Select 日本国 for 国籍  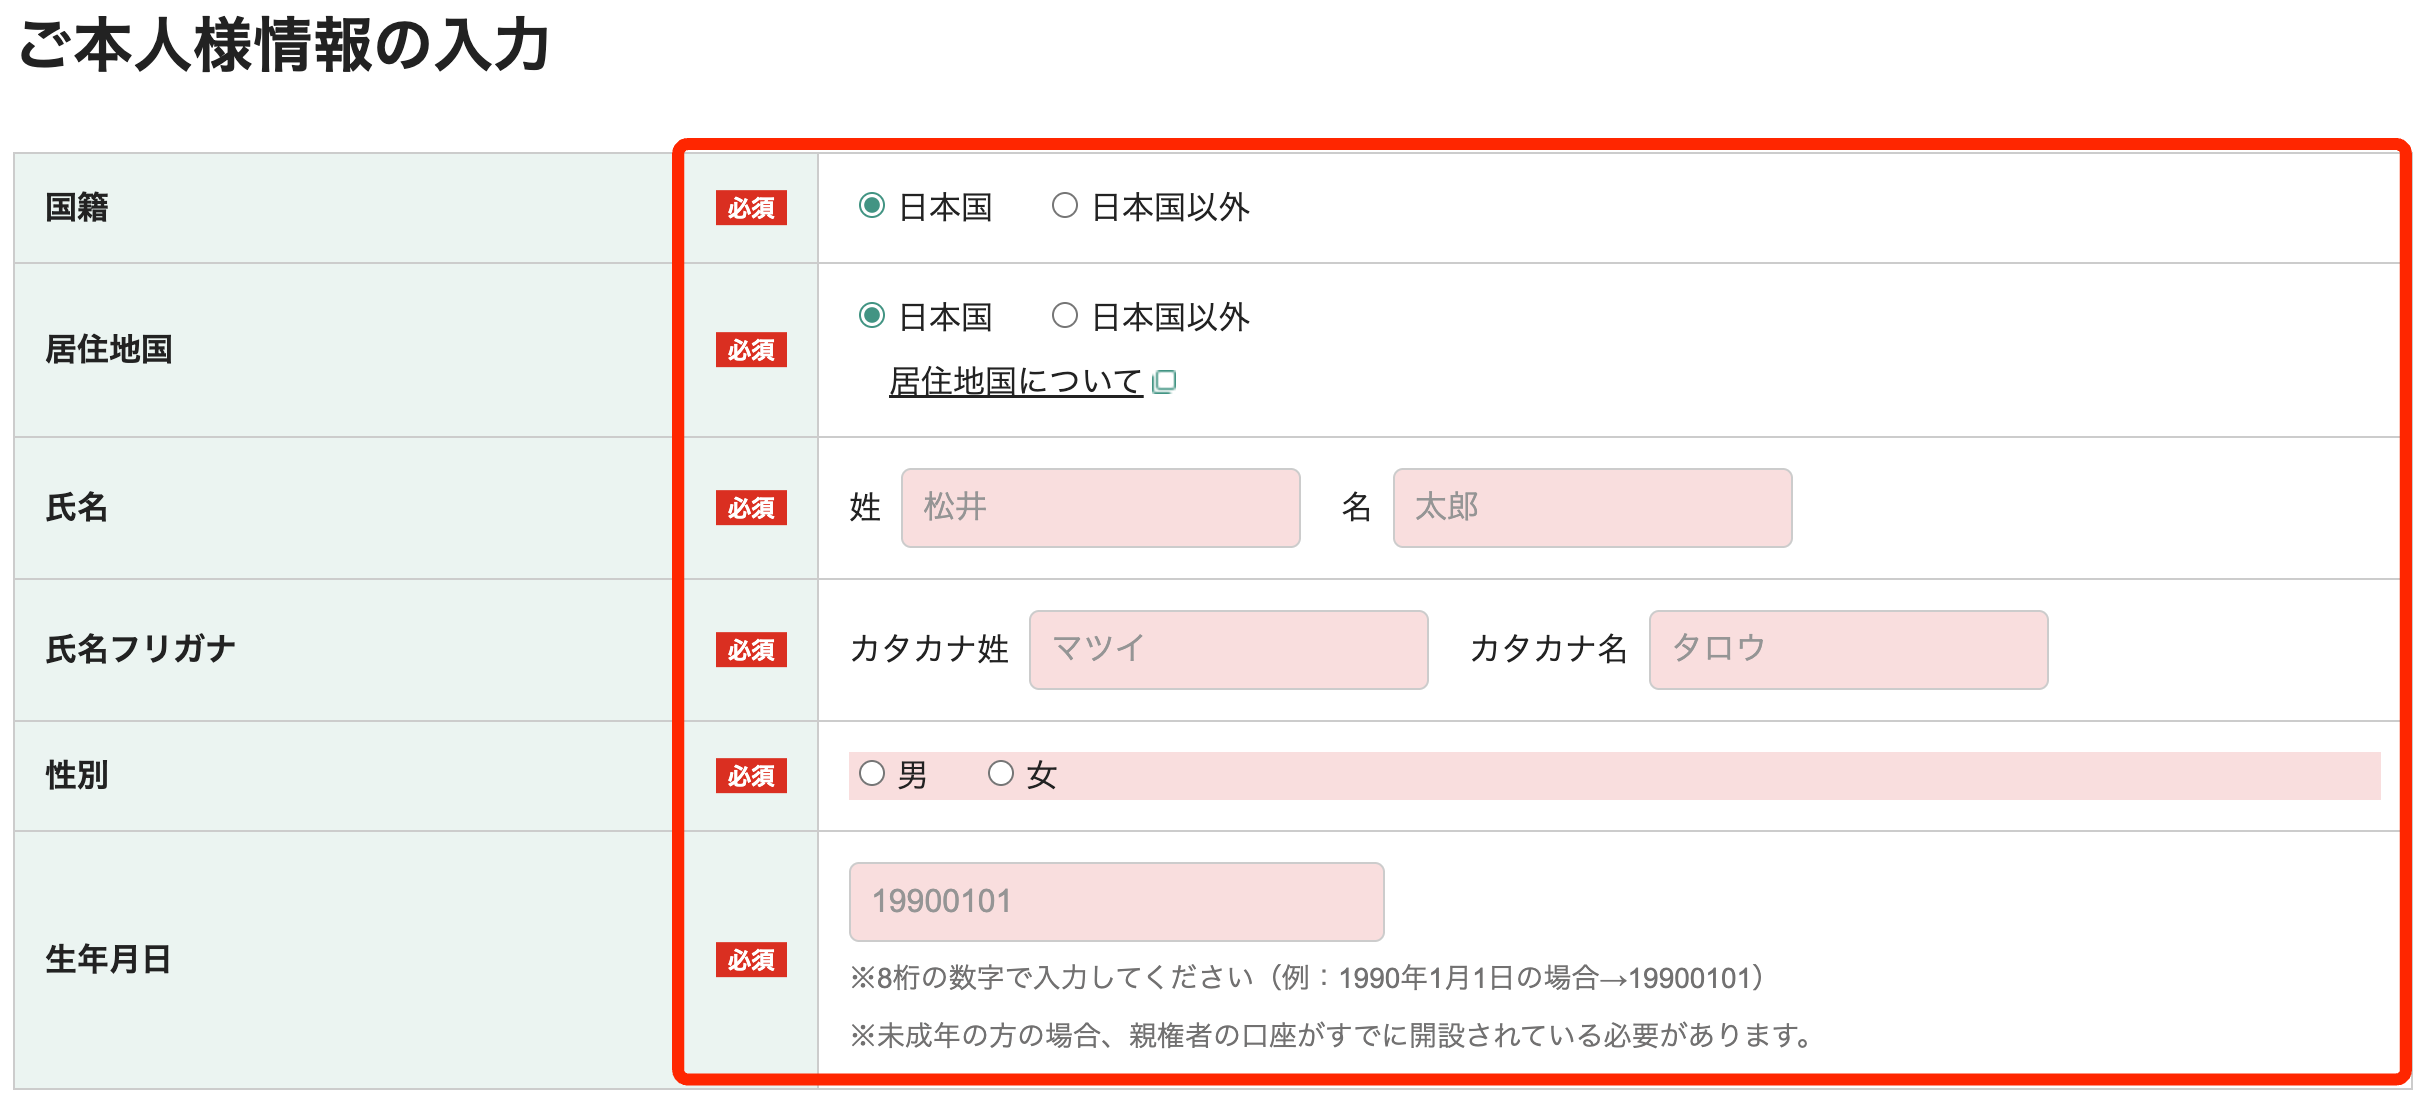pos(872,207)
